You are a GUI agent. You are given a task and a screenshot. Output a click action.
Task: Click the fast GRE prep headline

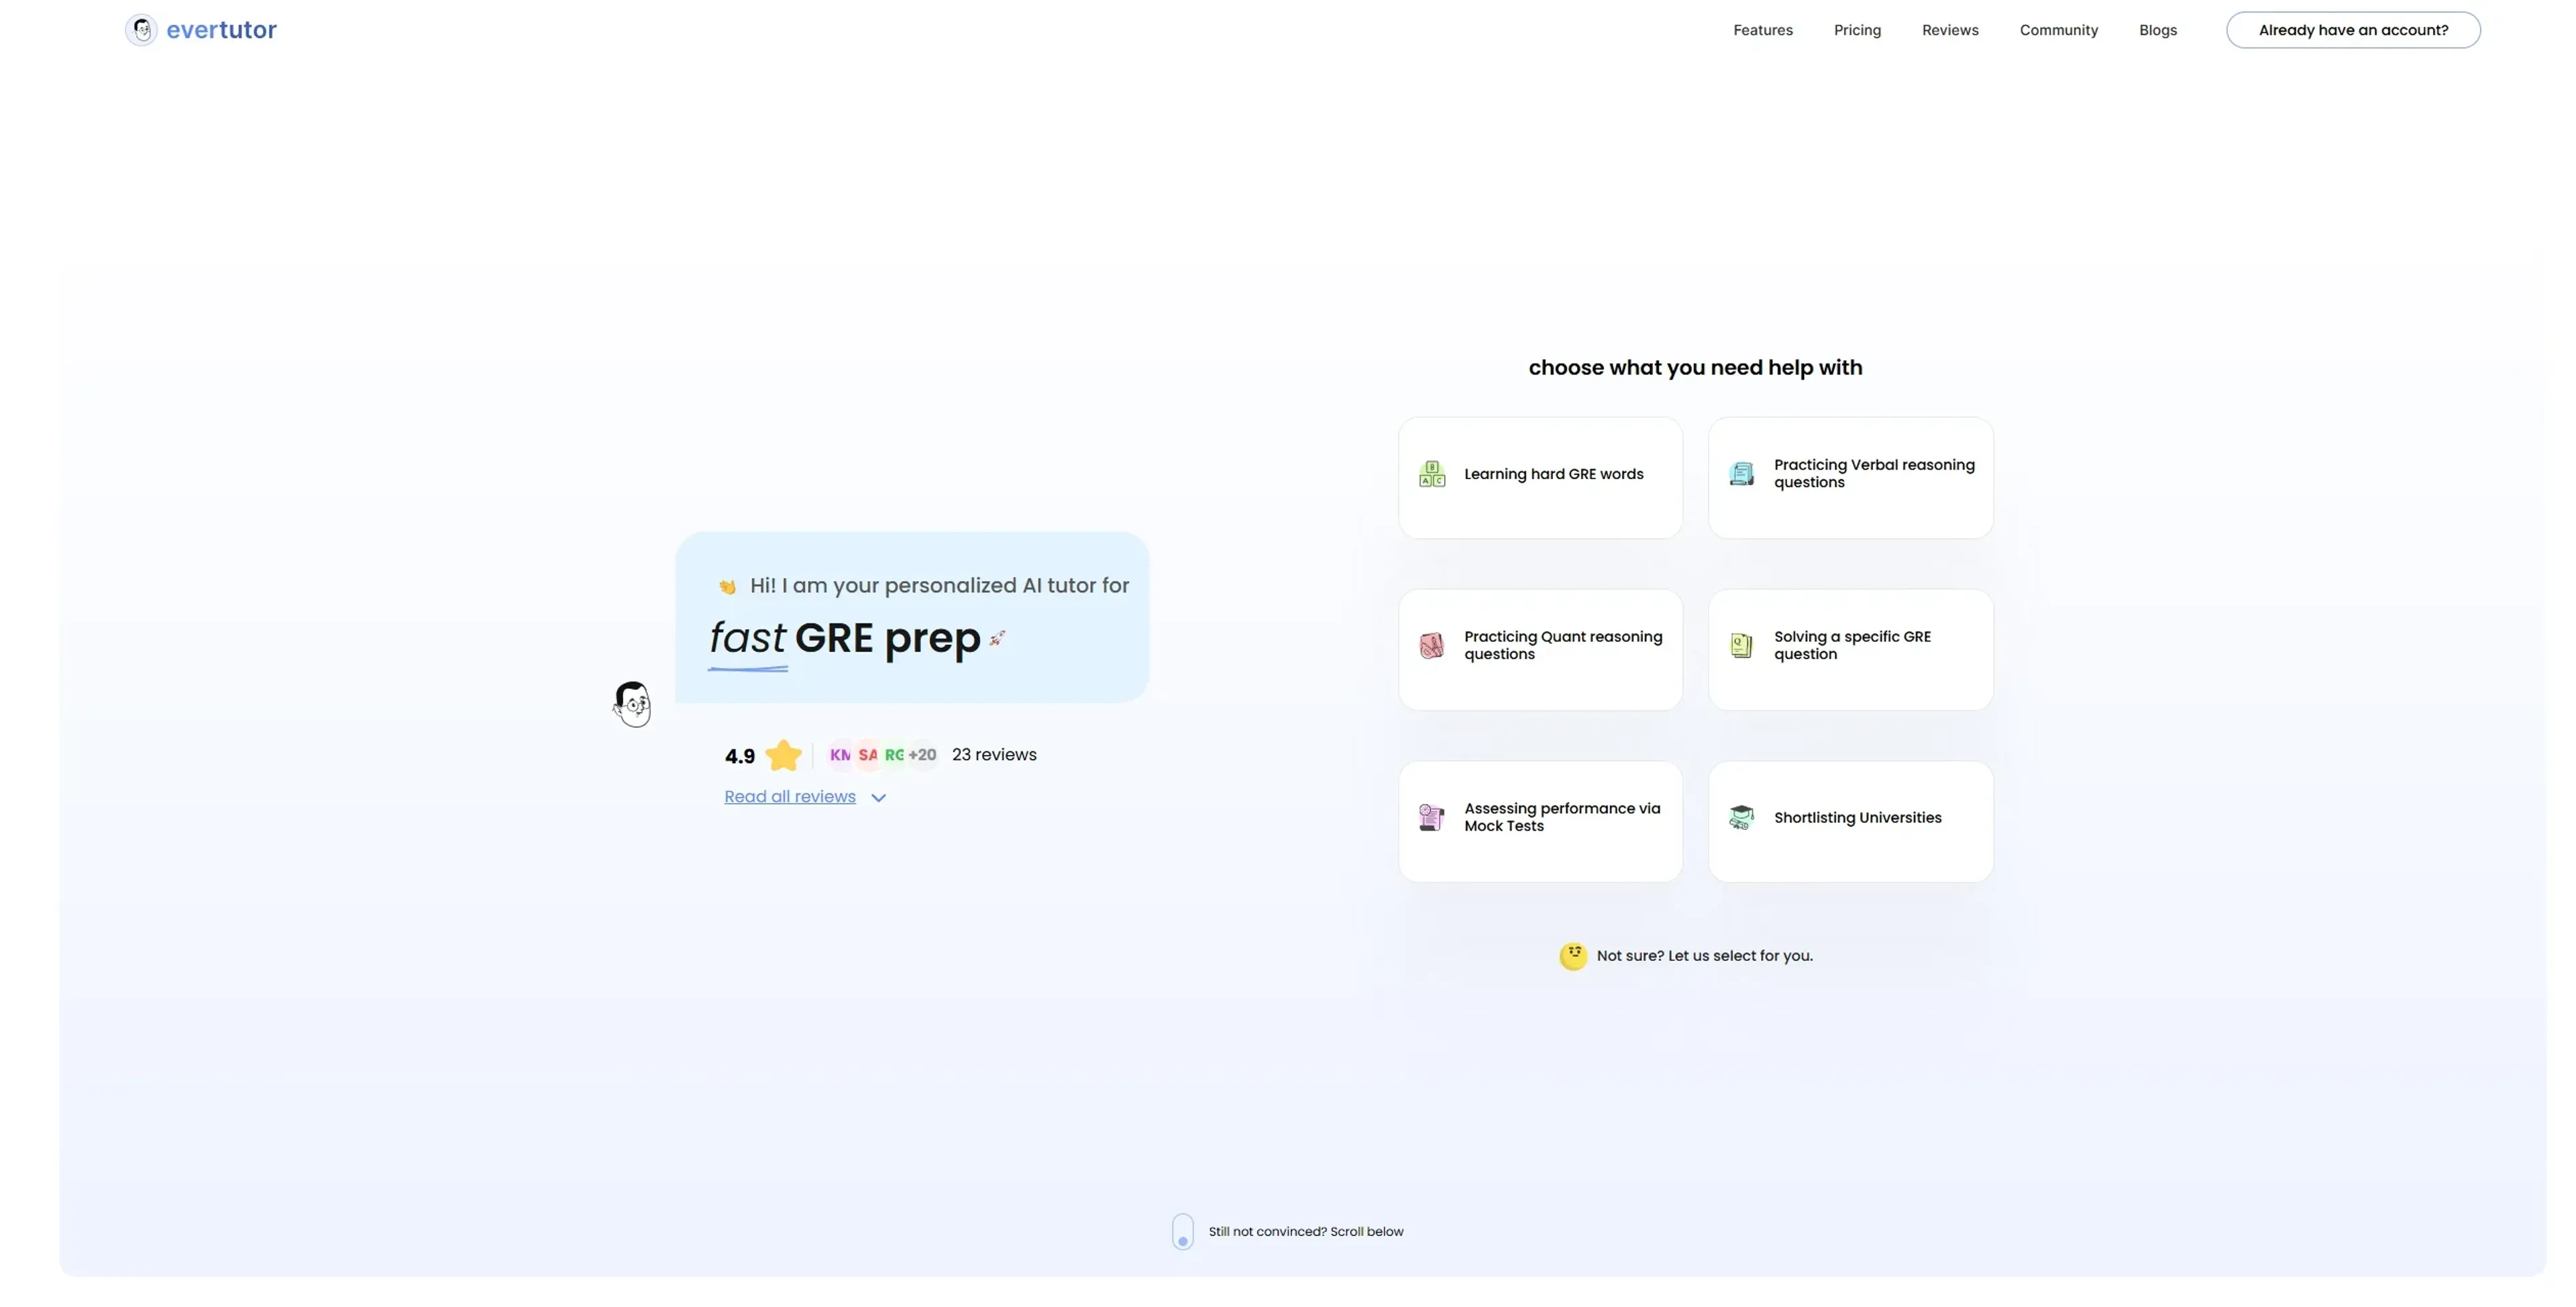[x=845, y=639]
